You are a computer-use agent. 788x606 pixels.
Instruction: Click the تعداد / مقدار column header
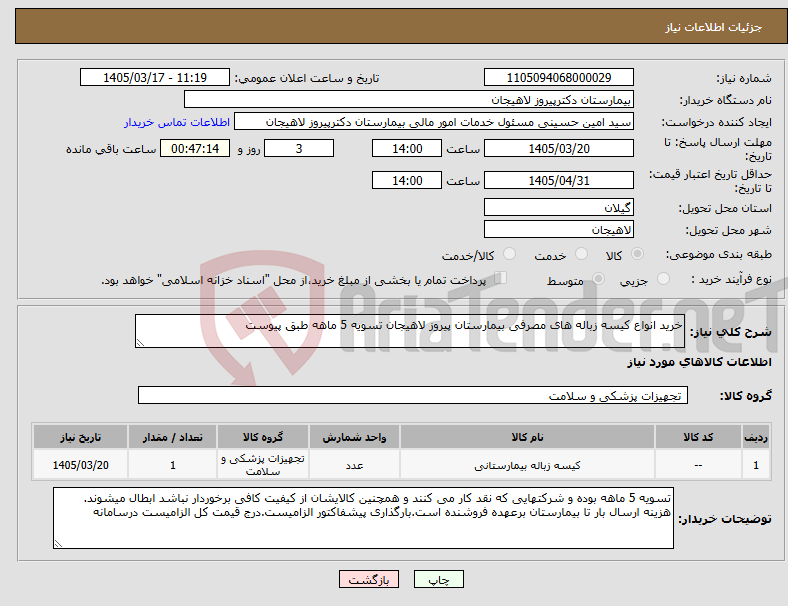point(172,437)
